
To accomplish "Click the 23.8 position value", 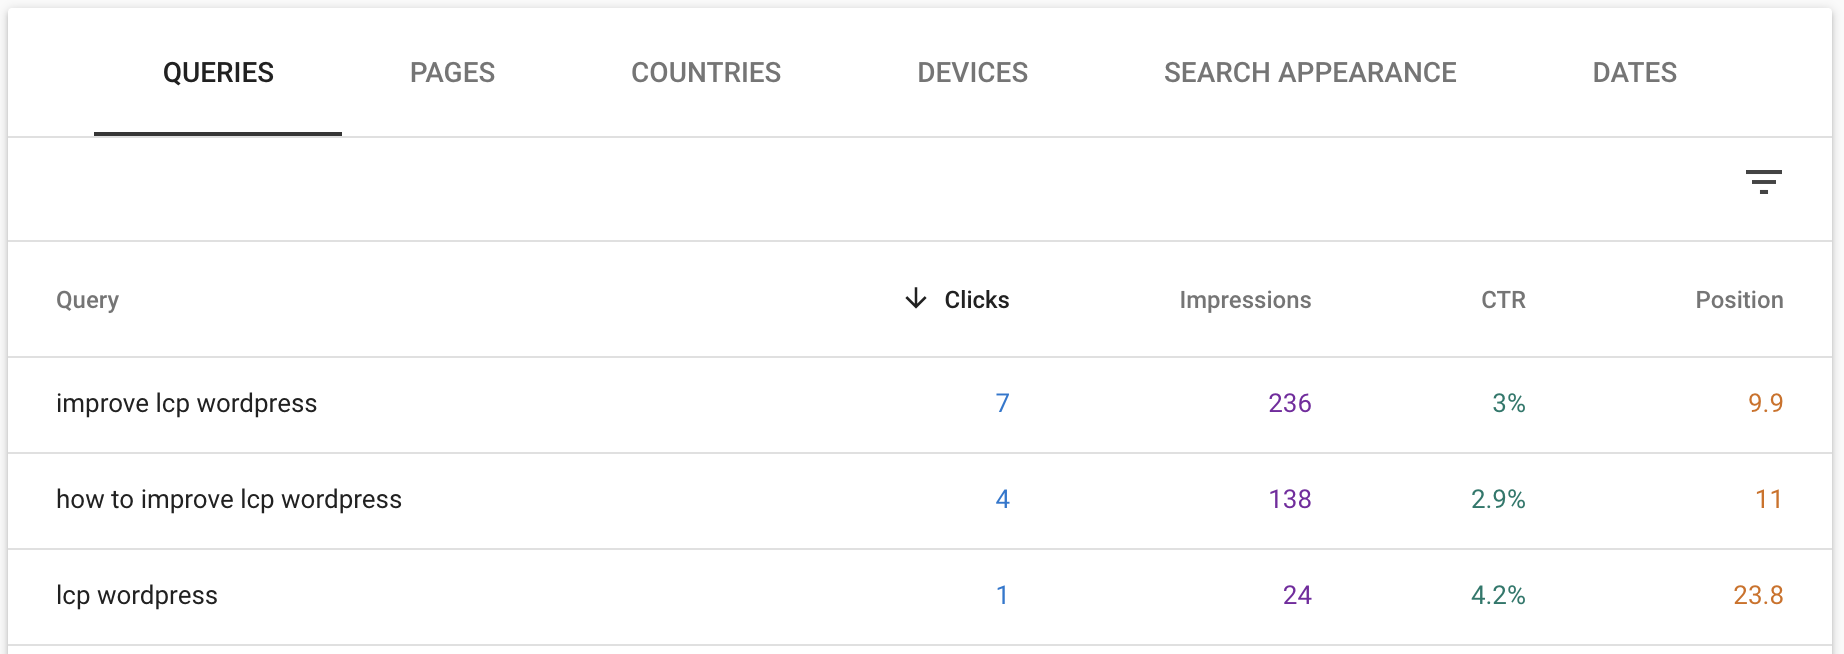I will [x=1758, y=595].
